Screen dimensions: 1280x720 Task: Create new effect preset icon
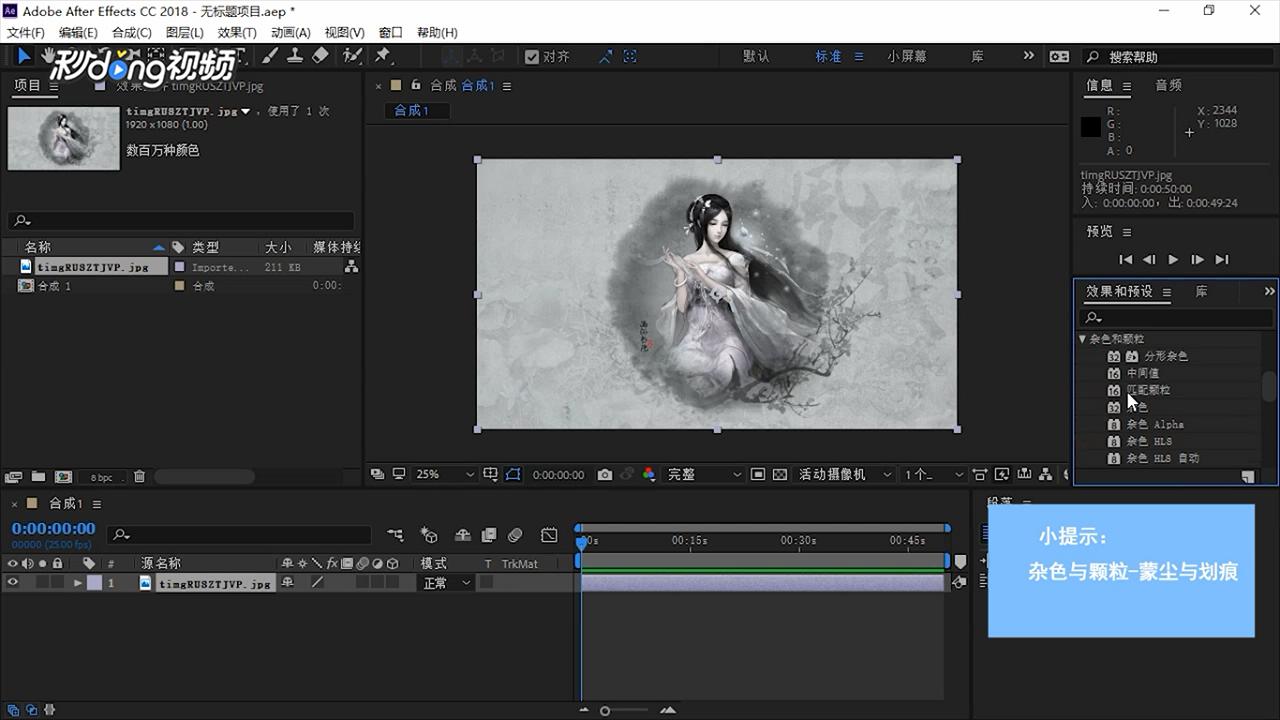click(x=1248, y=477)
